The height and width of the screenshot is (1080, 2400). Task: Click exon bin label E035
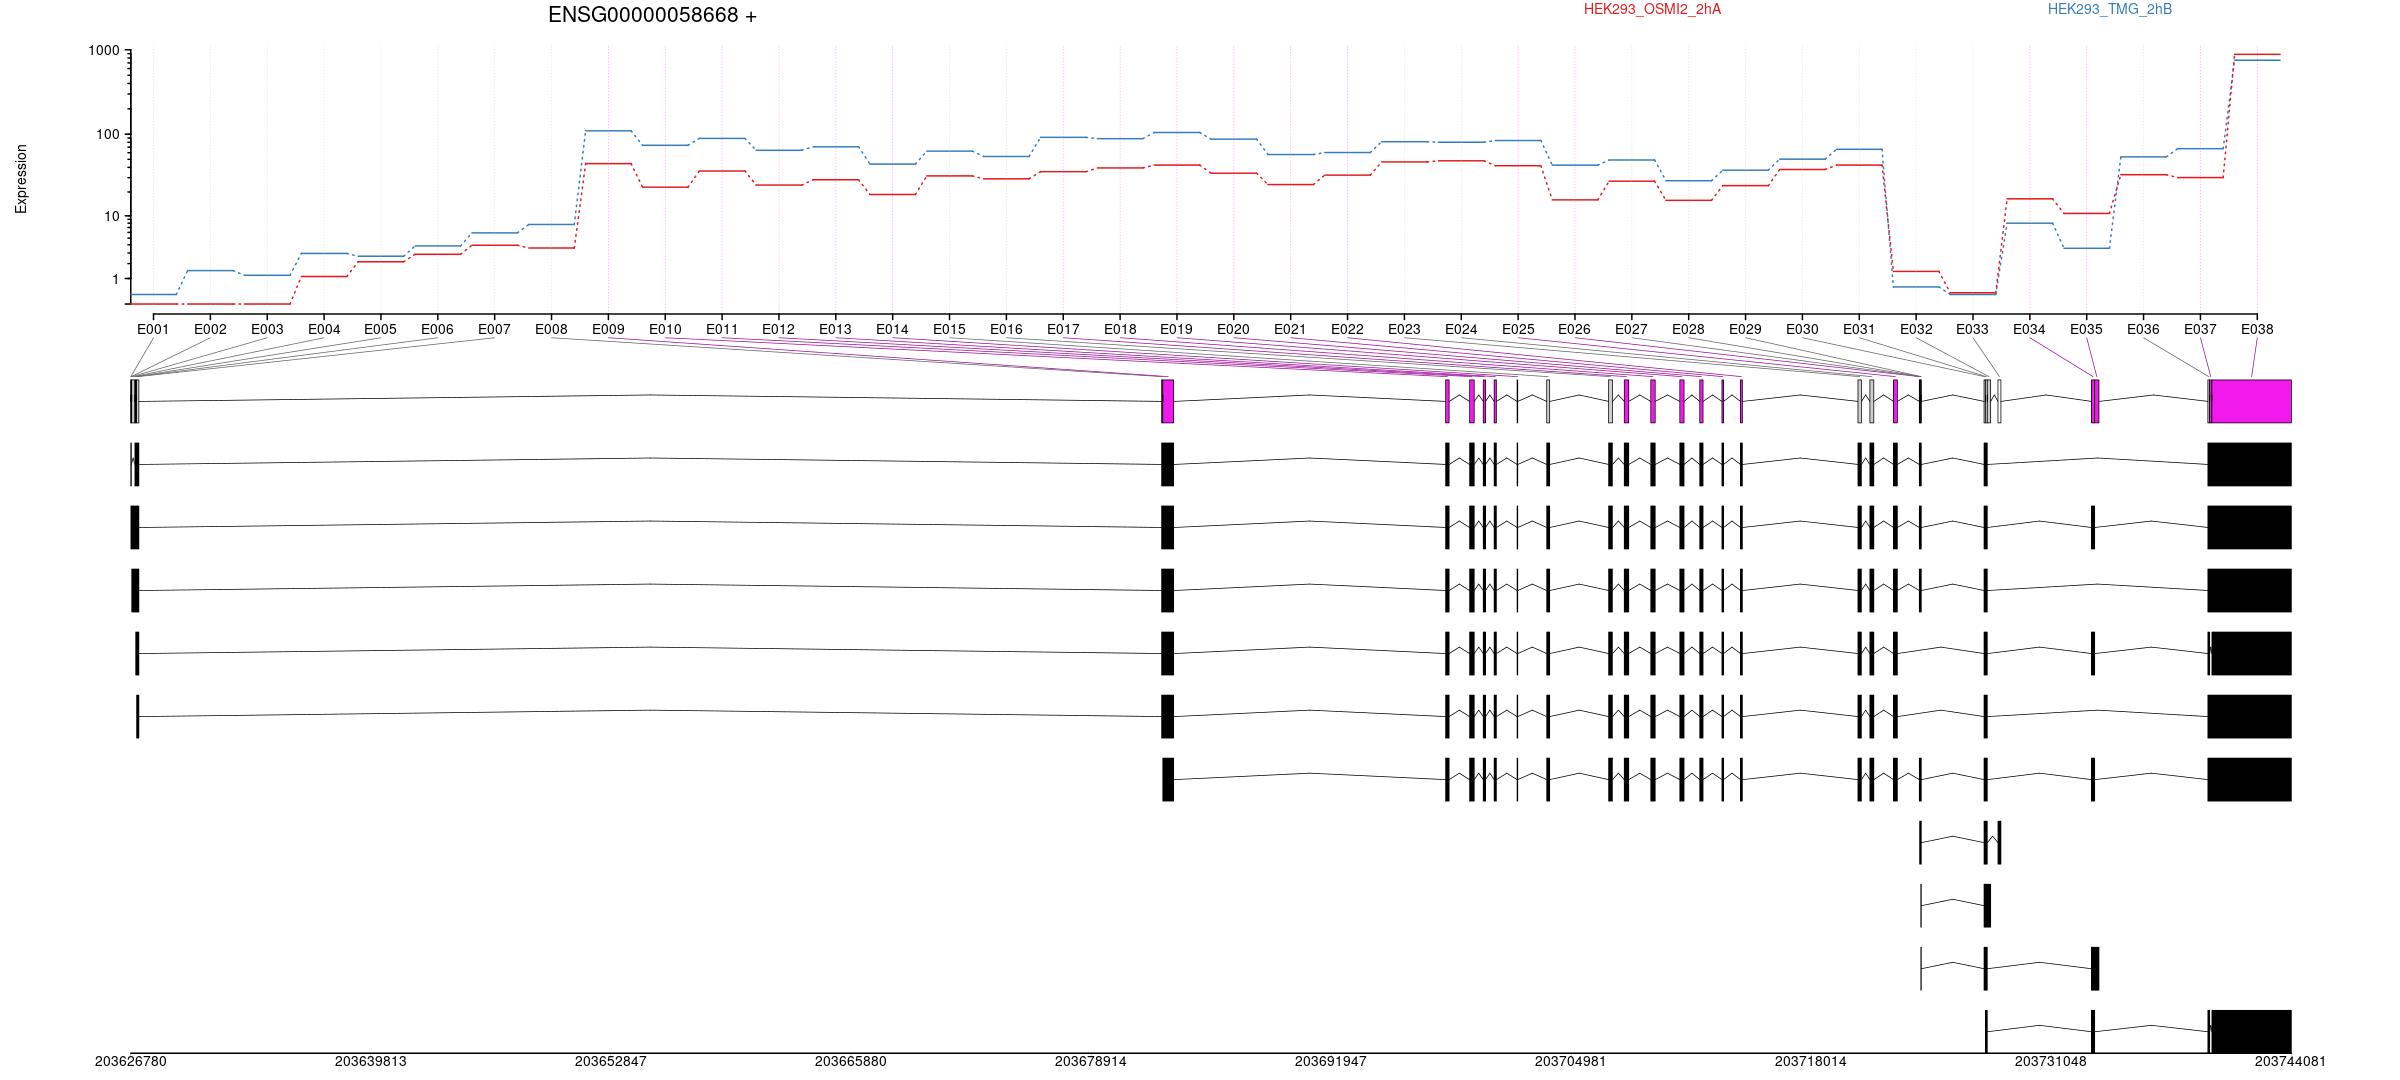coord(2086,329)
